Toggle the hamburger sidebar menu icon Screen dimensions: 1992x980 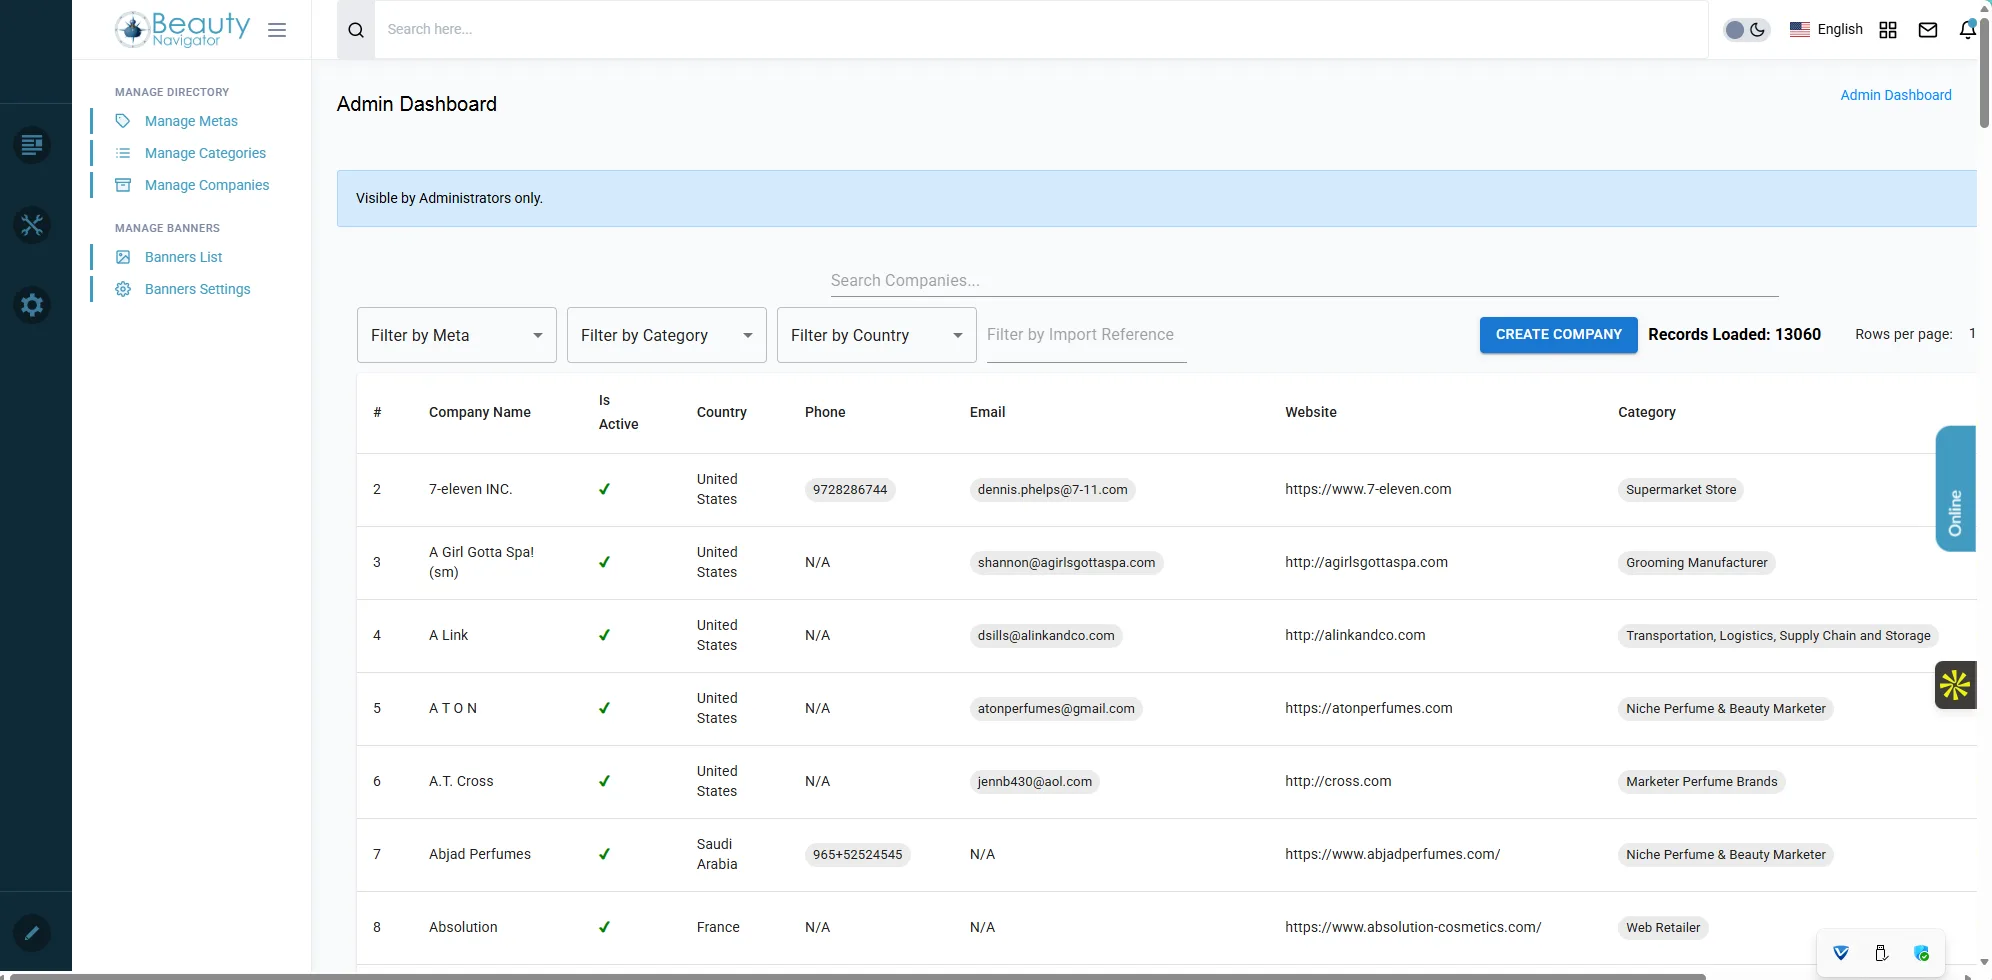[x=277, y=30]
